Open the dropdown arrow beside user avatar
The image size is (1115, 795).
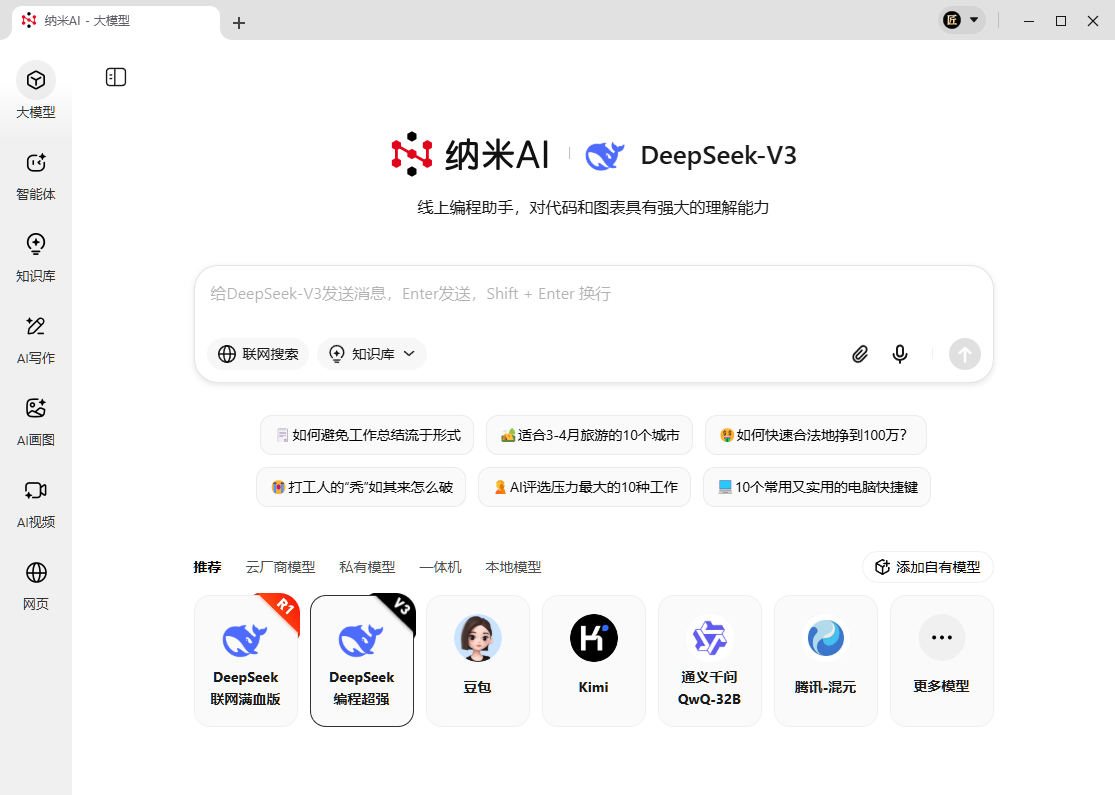pyautogui.click(x=974, y=20)
